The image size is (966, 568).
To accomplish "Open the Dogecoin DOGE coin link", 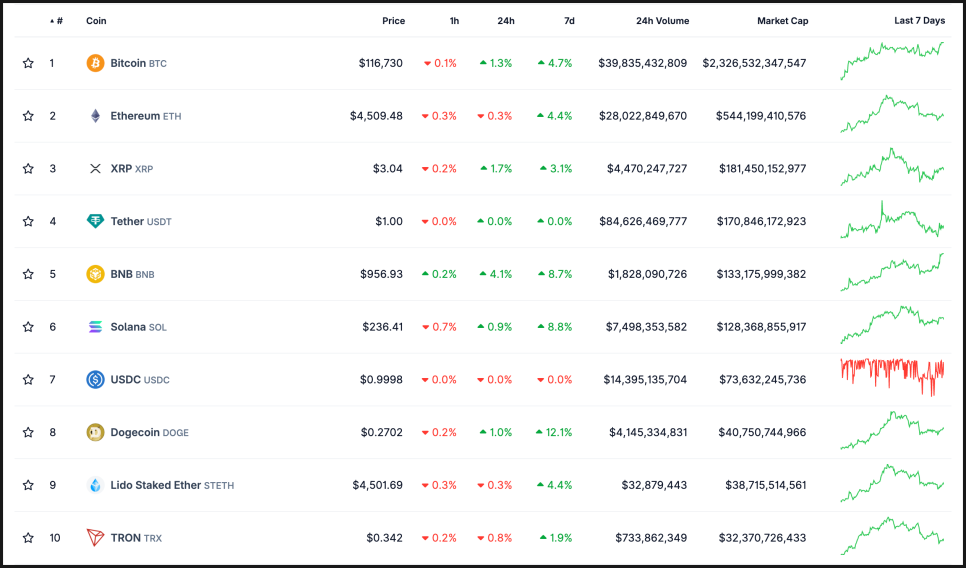I will coord(150,432).
